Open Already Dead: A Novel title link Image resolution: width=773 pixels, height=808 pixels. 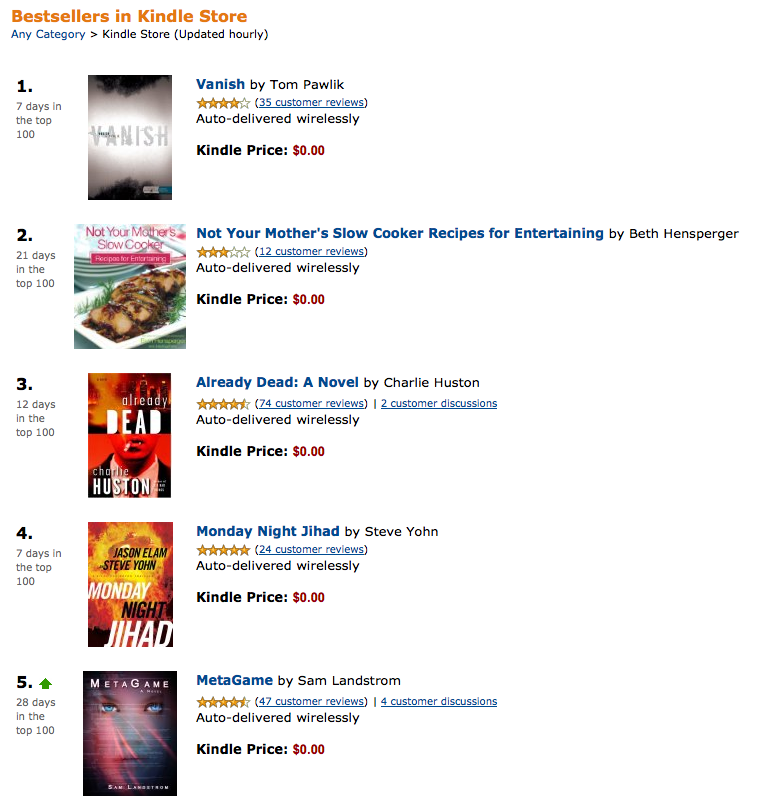[x=277, y=382]
